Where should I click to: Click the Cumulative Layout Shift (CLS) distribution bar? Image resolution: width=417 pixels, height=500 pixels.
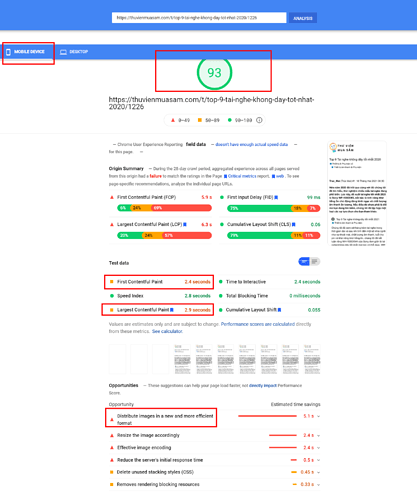(x=274, y=235)
